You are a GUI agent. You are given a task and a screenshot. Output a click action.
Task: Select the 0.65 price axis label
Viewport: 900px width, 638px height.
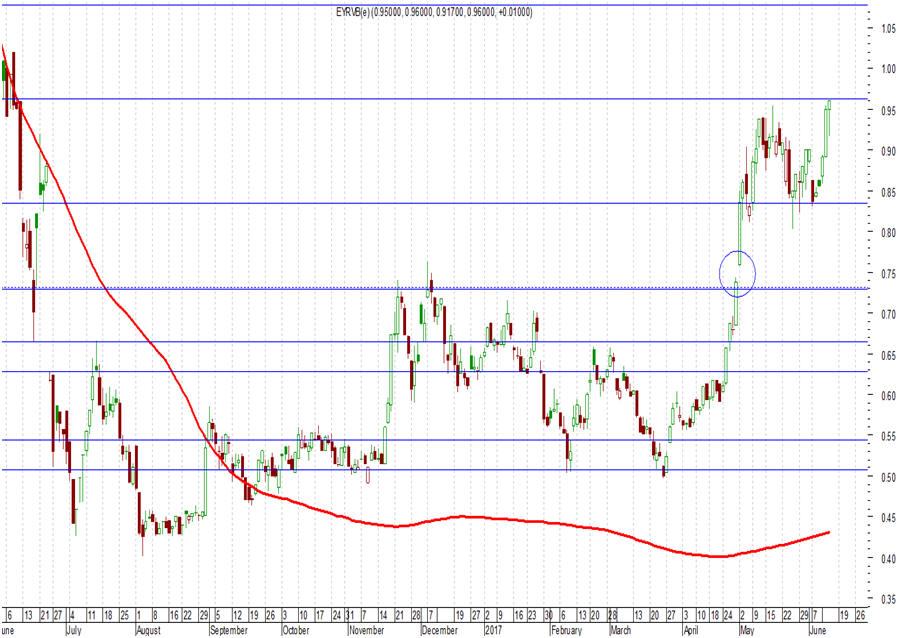point(888,355)
